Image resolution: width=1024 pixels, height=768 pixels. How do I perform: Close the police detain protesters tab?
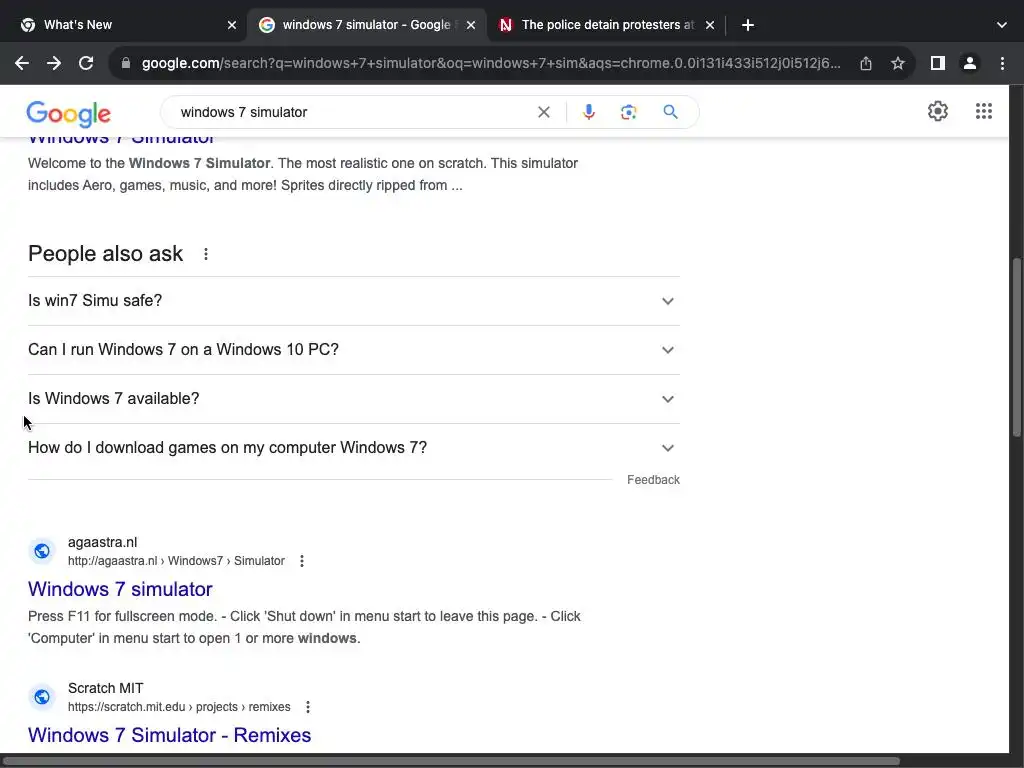click(710, 25)
